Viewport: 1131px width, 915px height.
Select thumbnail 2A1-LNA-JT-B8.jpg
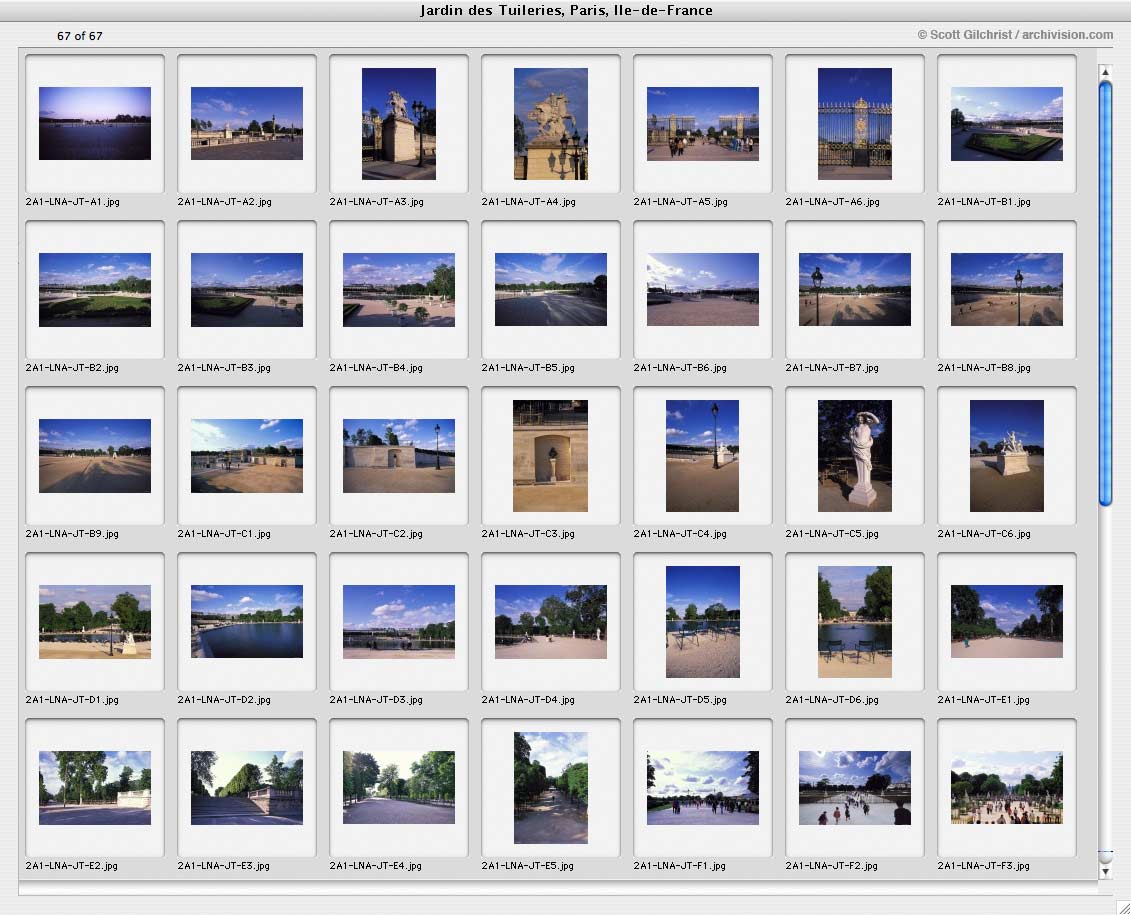tap(1007, 290)
